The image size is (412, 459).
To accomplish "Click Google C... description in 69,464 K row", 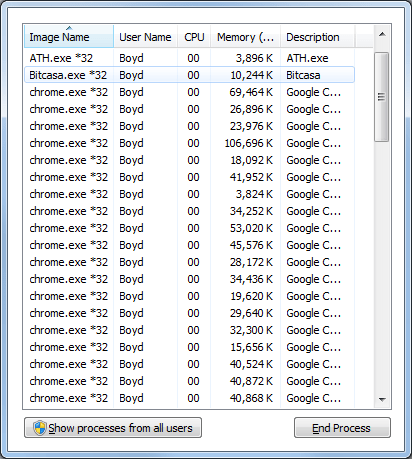I will point(314,92).
